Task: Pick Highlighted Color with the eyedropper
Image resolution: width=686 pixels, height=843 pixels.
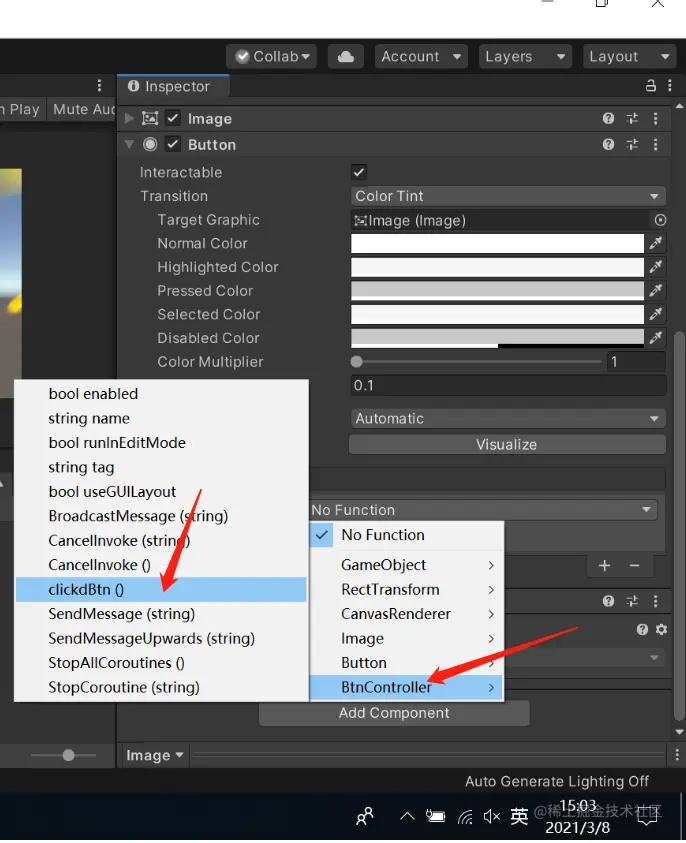Action: point(655,267)
